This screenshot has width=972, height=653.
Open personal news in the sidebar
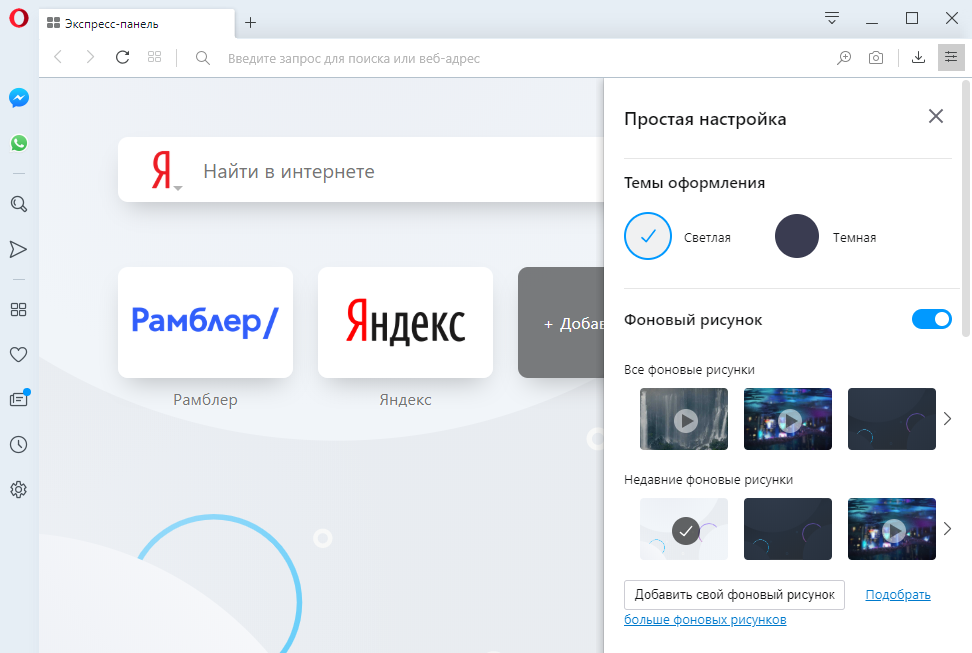[19, 398]
